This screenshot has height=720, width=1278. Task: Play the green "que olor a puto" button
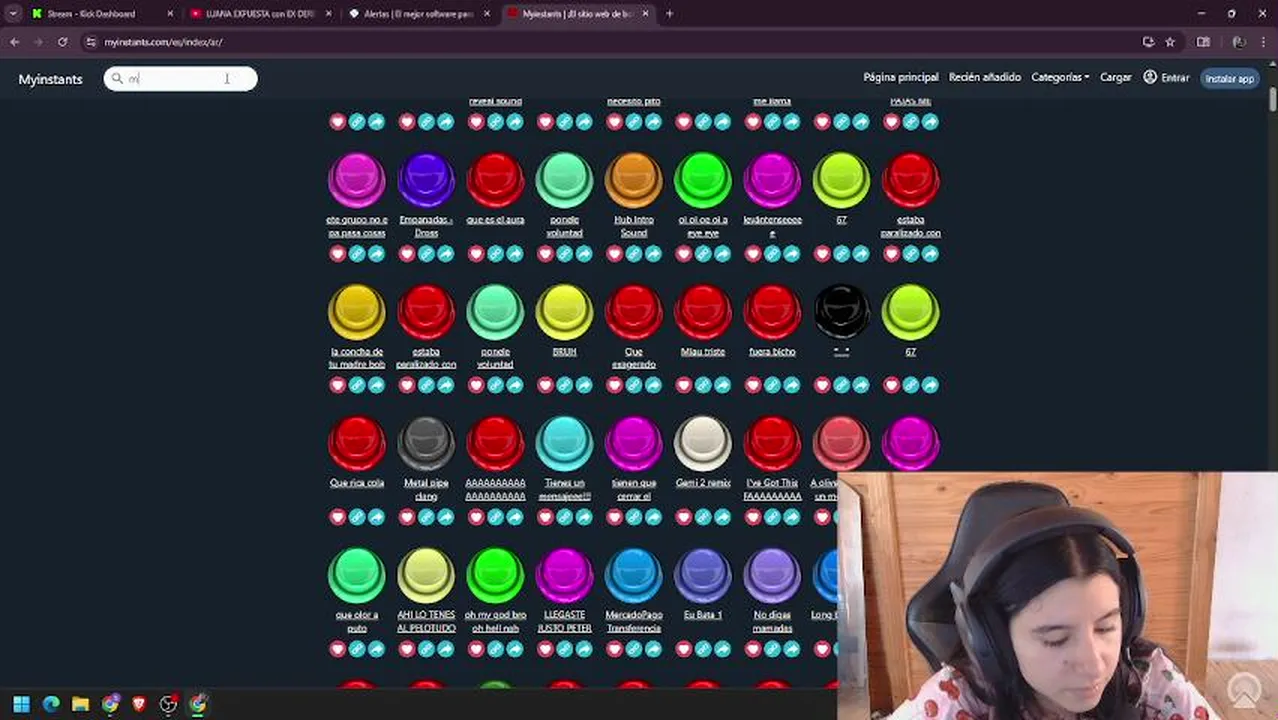click(357, 576)
